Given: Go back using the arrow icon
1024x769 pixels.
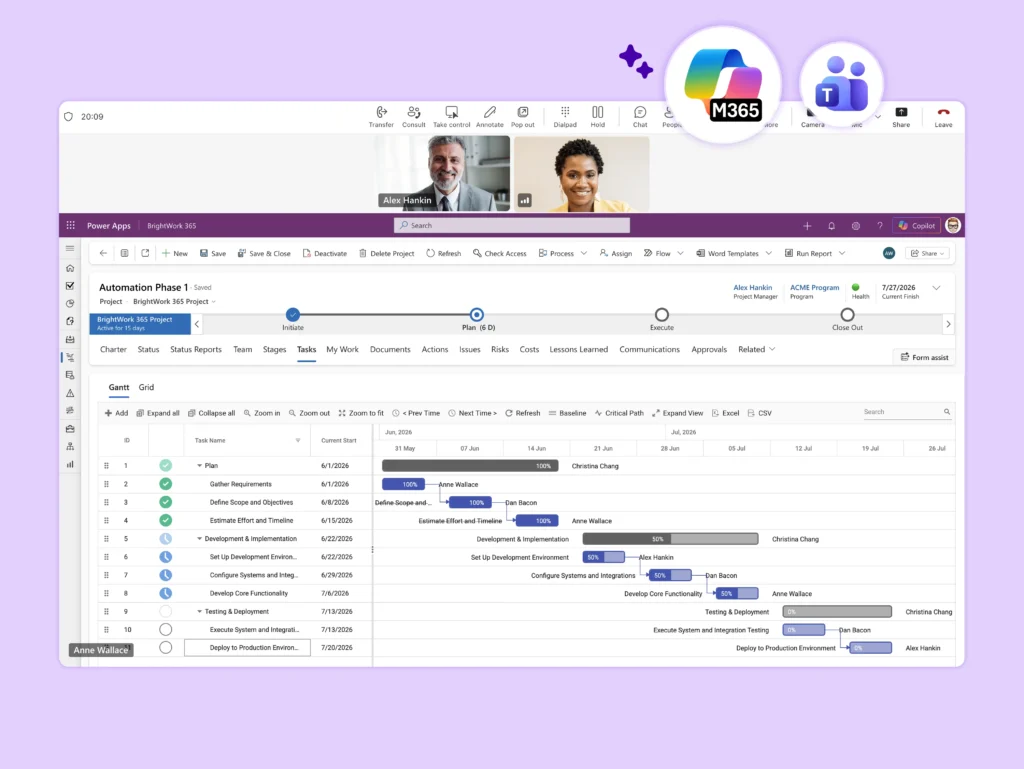Looking at the screenshot, I should [x=103, y=253].
